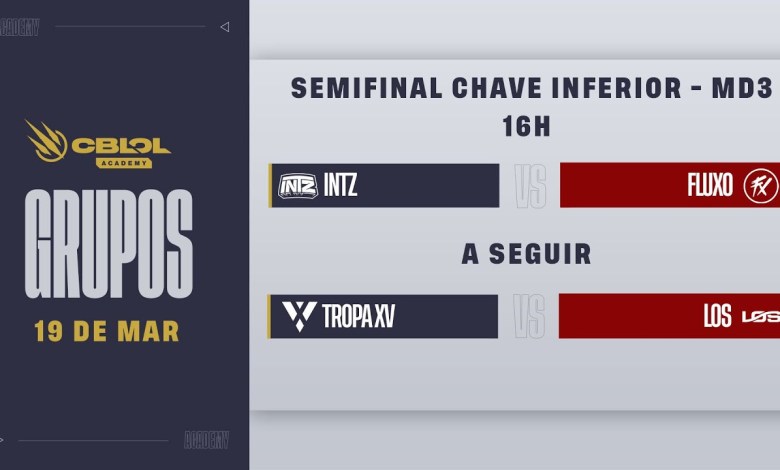780x470 pixels.
Task: Click the A SEGUIR label
Action: tap(526, 254)
